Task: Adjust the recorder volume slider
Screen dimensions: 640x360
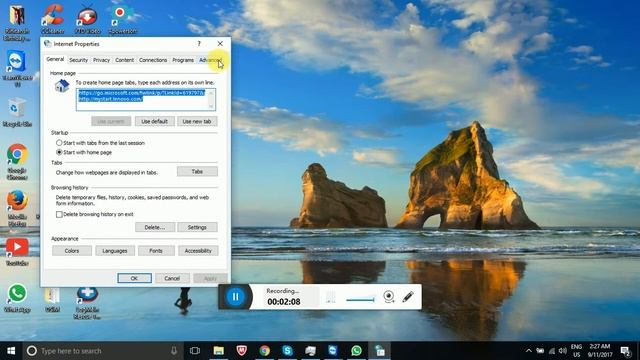Action: pos(360,300)
